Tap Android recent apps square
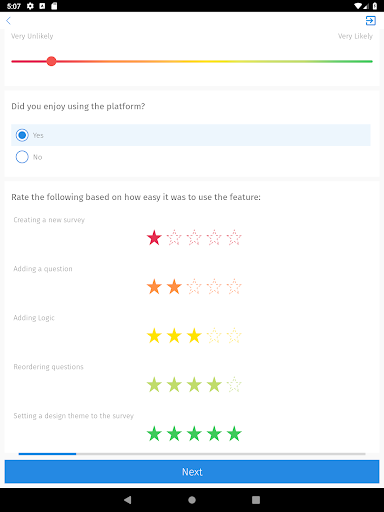The image size is (384, 512). point(256,500)
